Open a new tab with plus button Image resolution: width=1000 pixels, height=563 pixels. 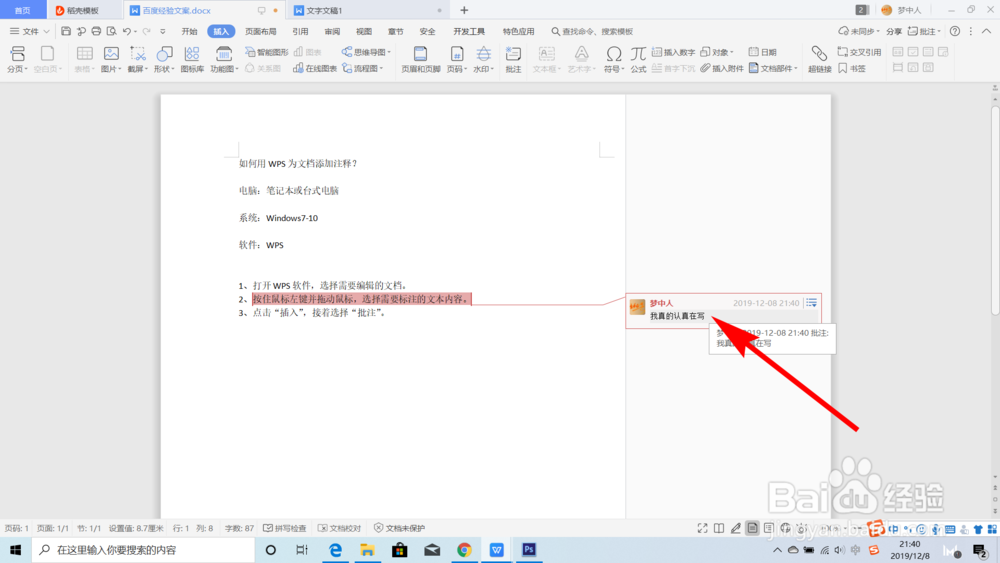pos(464,10)
